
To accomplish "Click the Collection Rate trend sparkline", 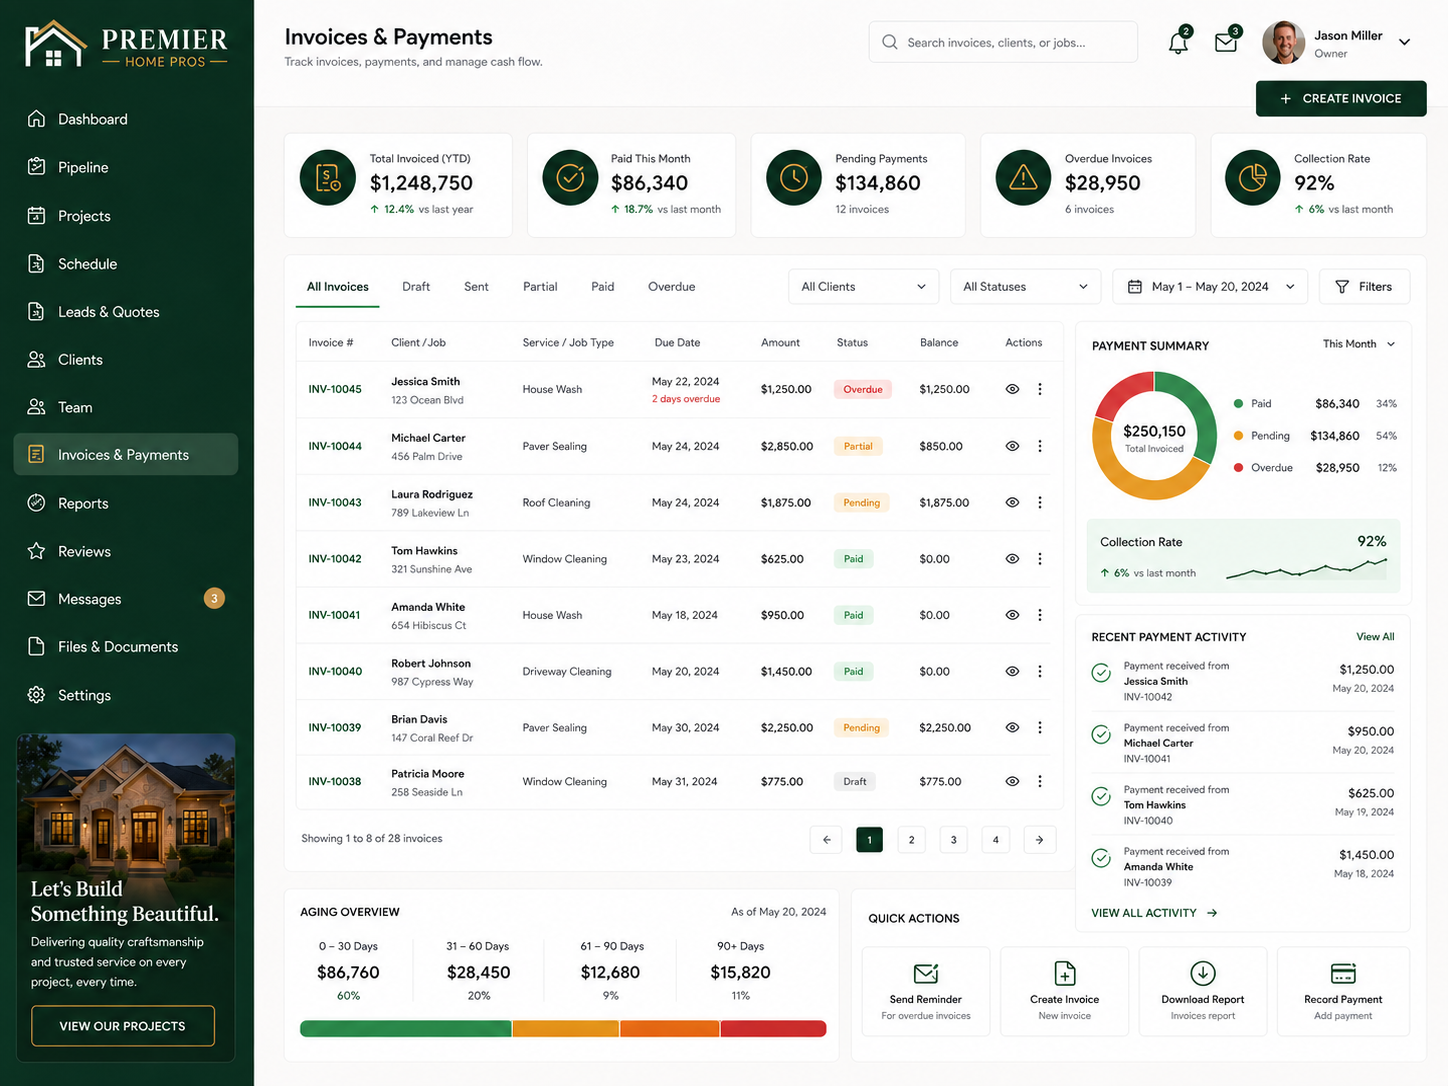I will (1306, 569).
